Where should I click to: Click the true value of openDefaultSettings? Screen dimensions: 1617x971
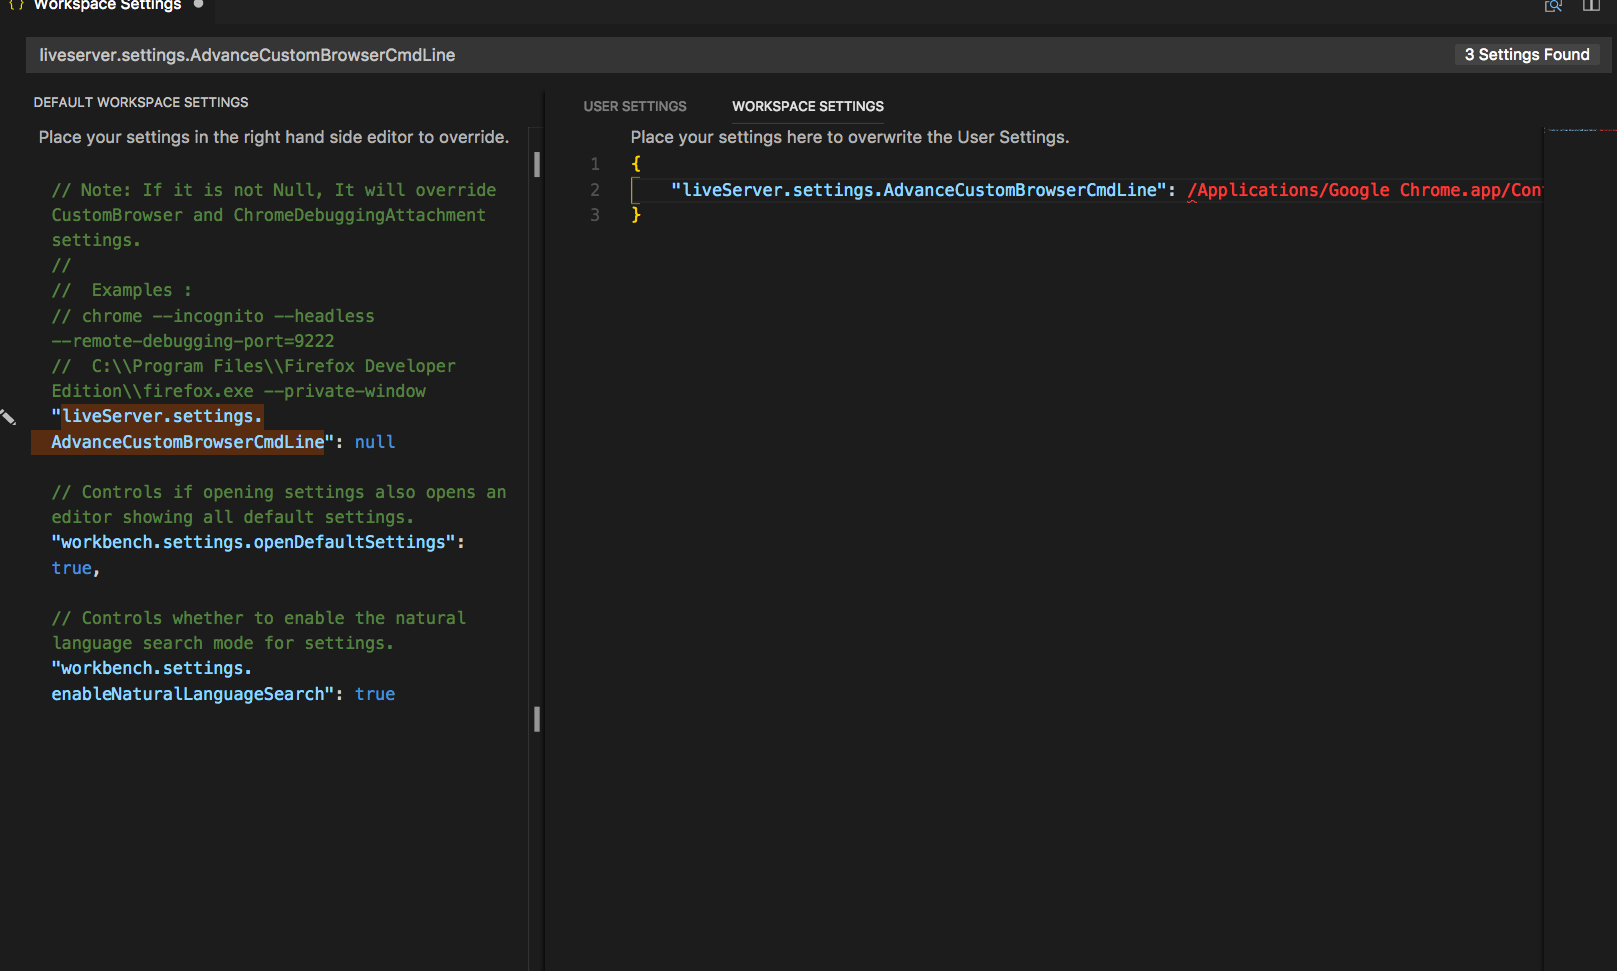[71, 567]
